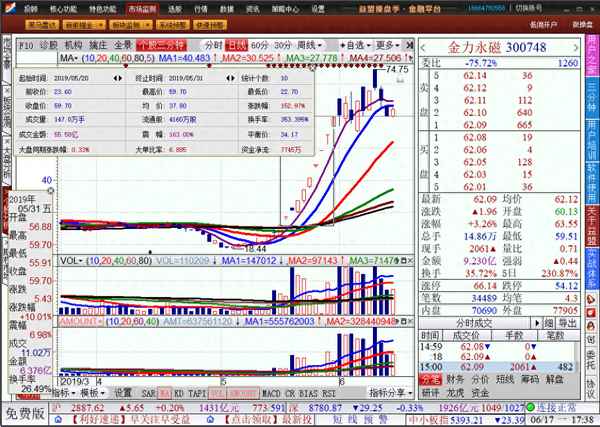
Task: Switch to the 日线 daily chart tab
Action: point(236,45)
